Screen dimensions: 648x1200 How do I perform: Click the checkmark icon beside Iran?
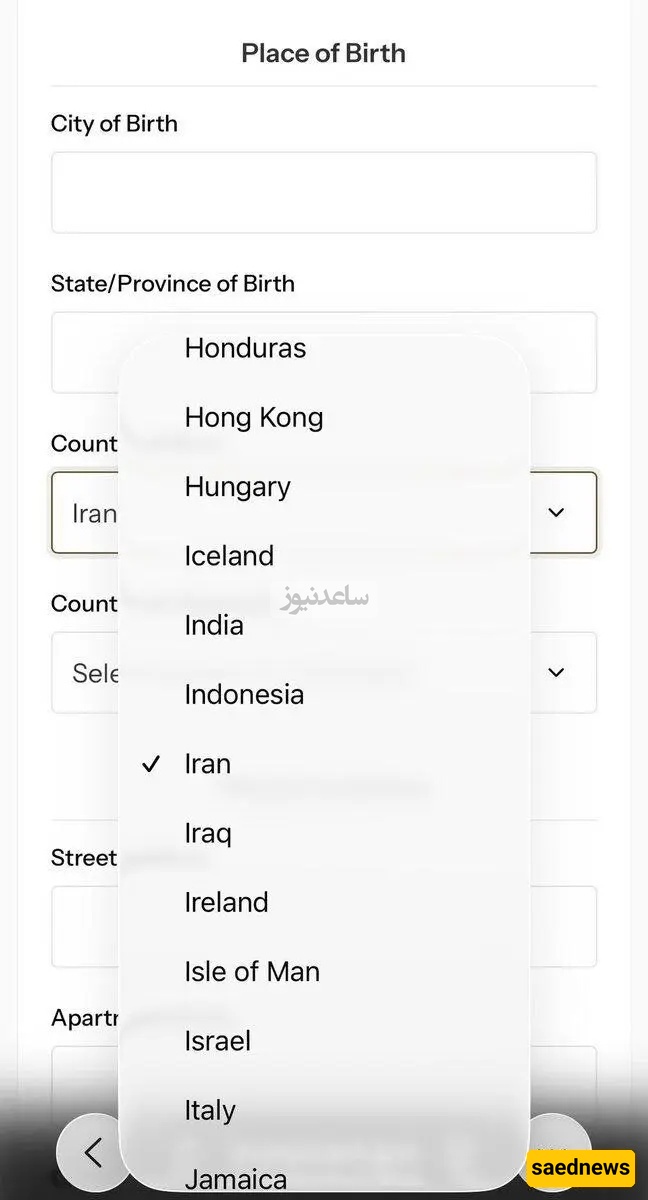click(x=151, y=765)
